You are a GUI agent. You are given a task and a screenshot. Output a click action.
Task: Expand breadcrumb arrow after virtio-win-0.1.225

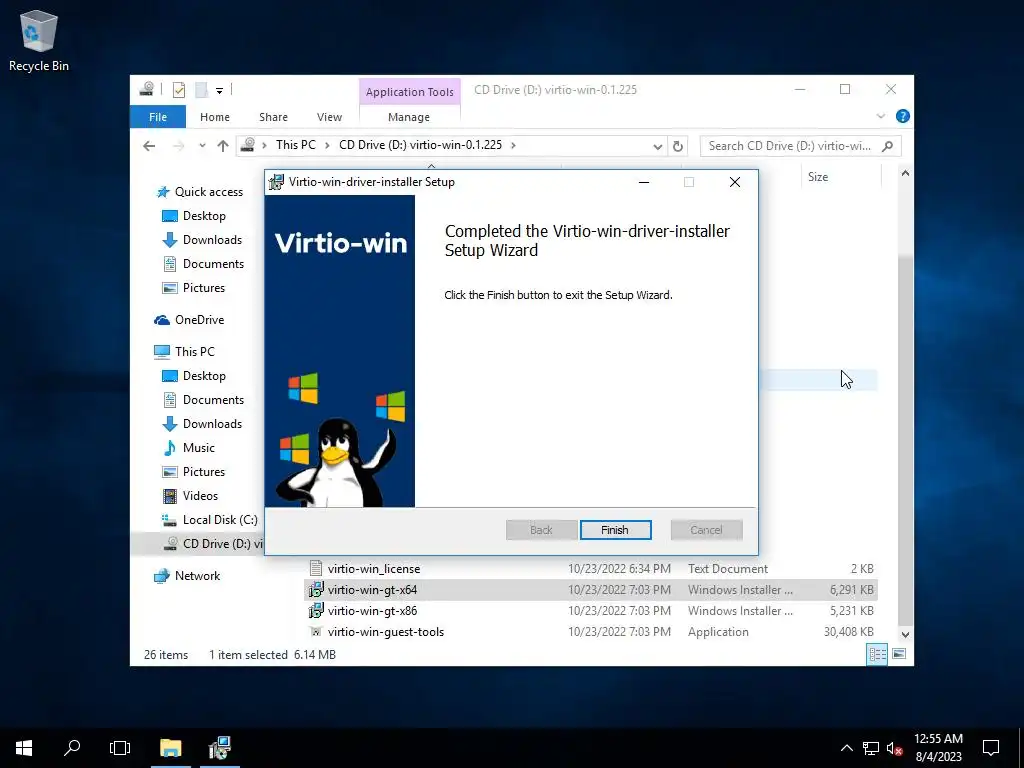(x=513, y=146)
